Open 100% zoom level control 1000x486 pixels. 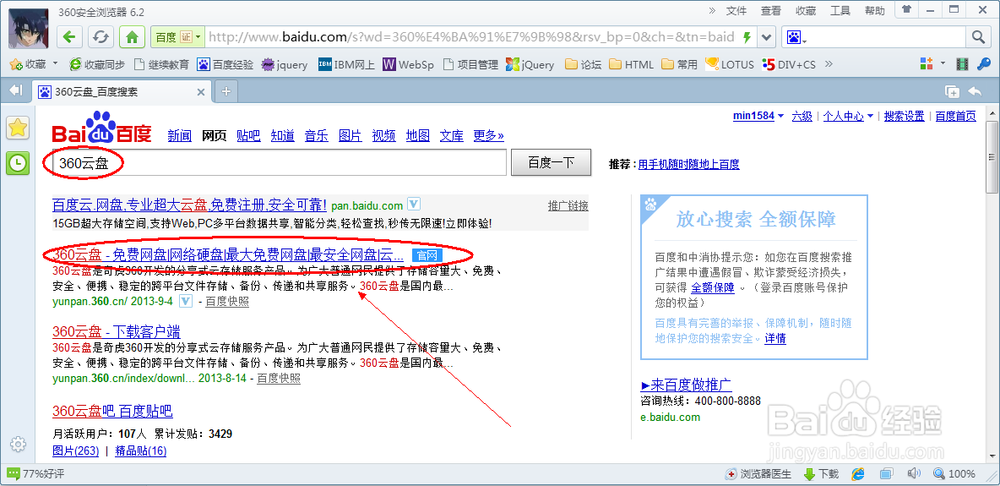click(x=955, y=474)
